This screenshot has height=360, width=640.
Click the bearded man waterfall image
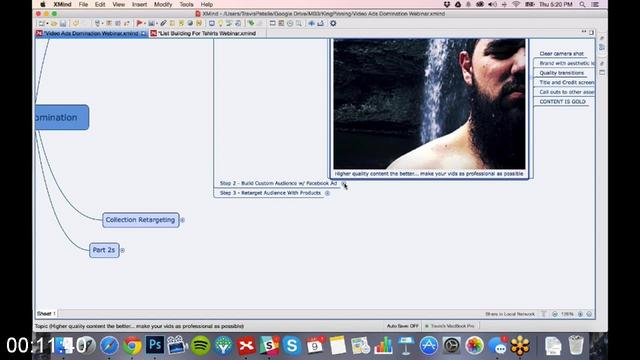429,104
